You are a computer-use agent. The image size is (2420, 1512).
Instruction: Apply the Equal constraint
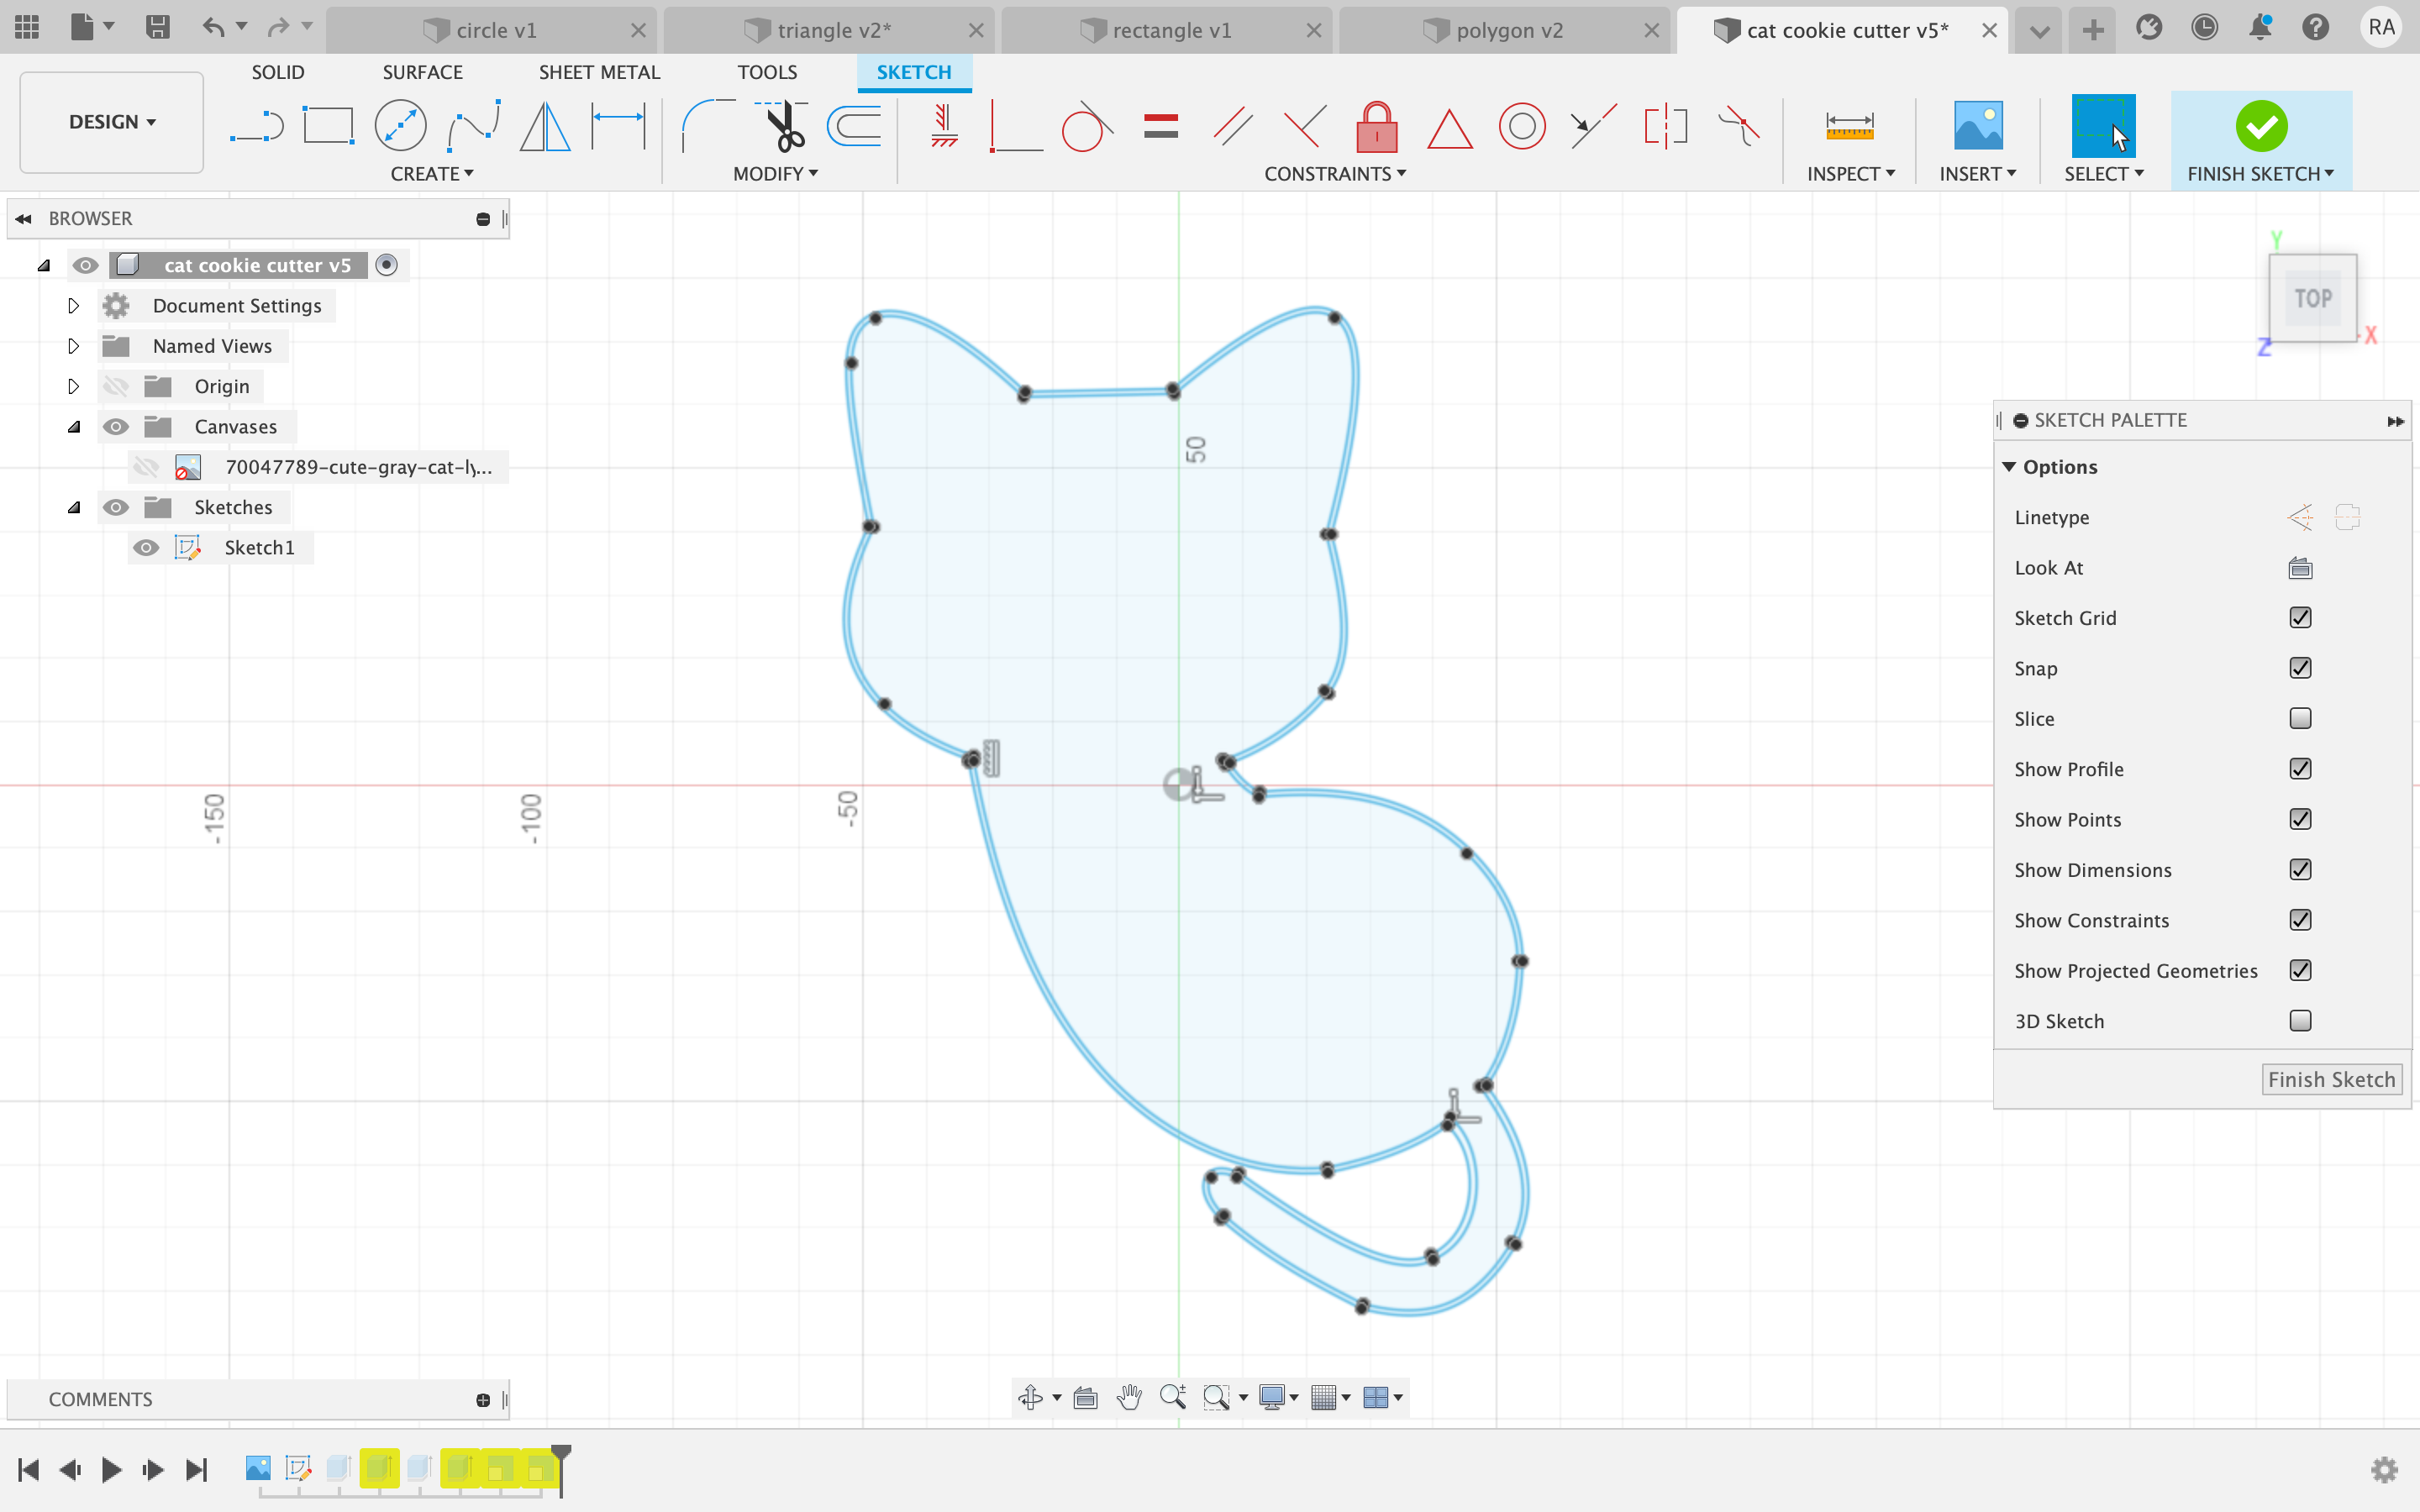coord(1160,127)
